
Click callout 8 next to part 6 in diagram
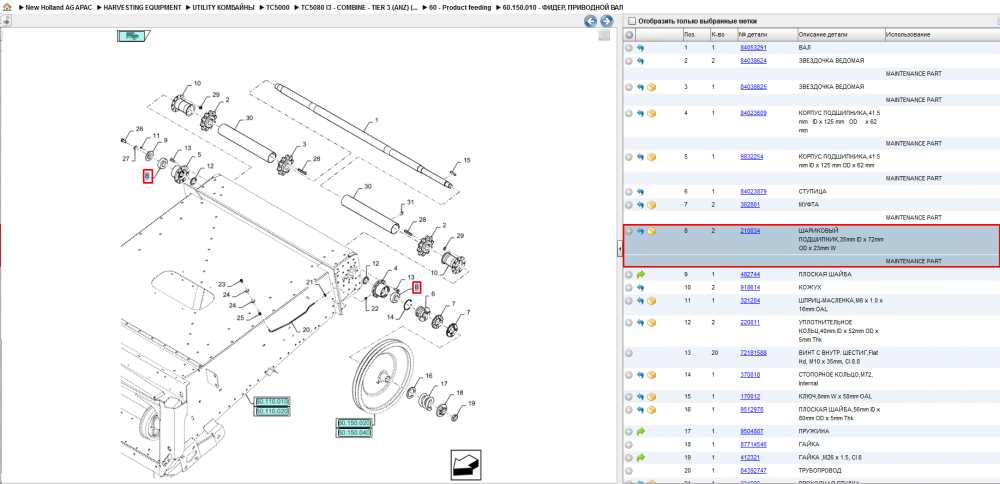(x=416, y=288)
